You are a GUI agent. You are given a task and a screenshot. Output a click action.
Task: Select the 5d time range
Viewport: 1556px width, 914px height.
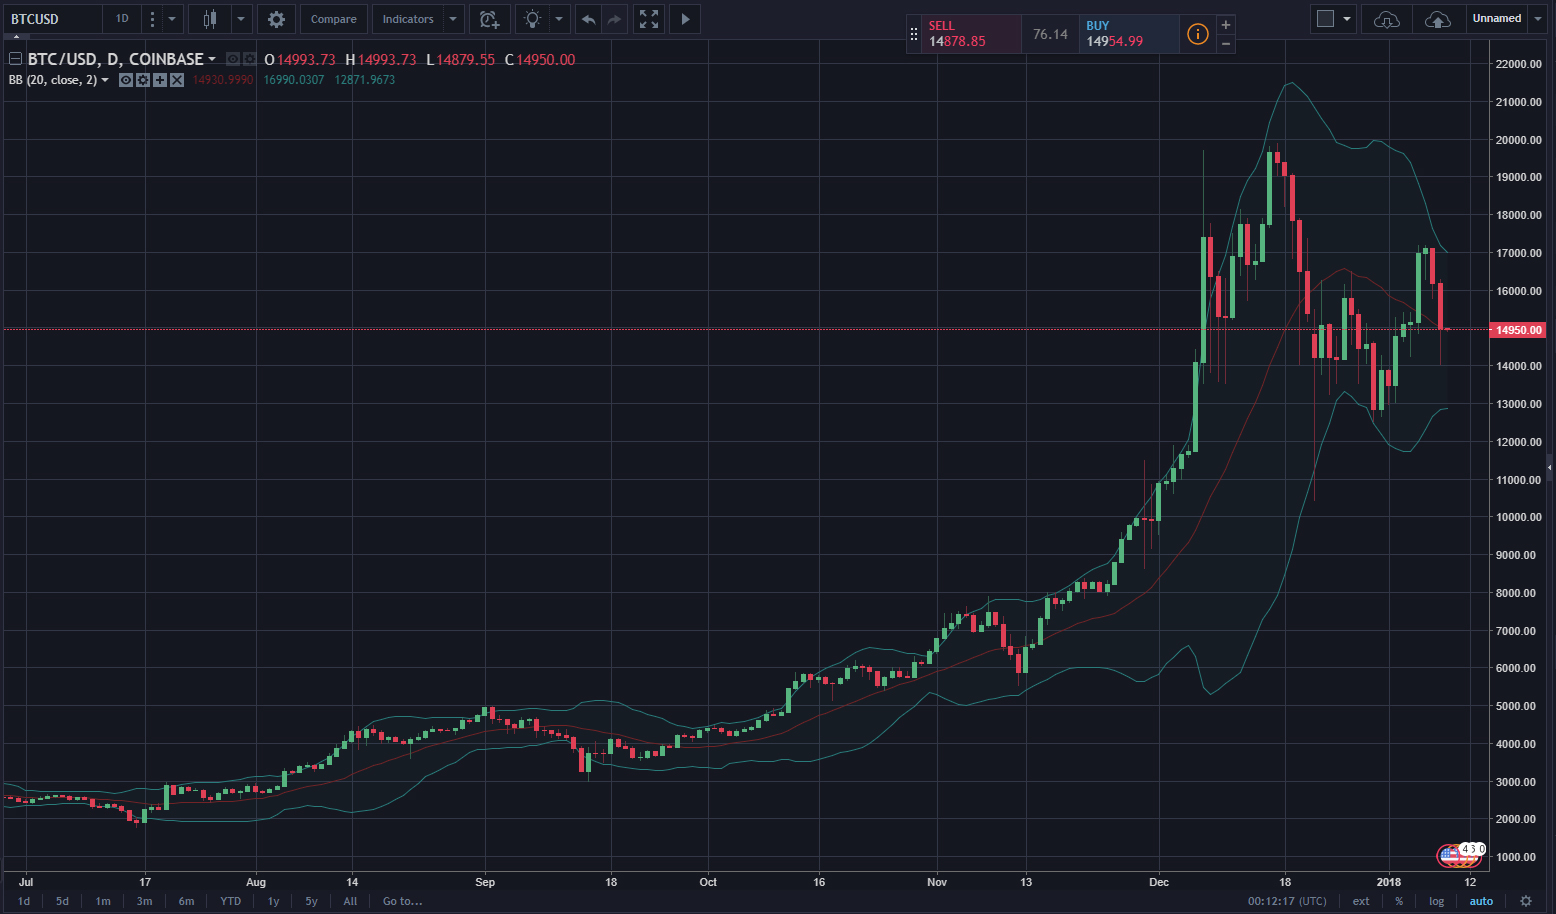coord(62,901)
